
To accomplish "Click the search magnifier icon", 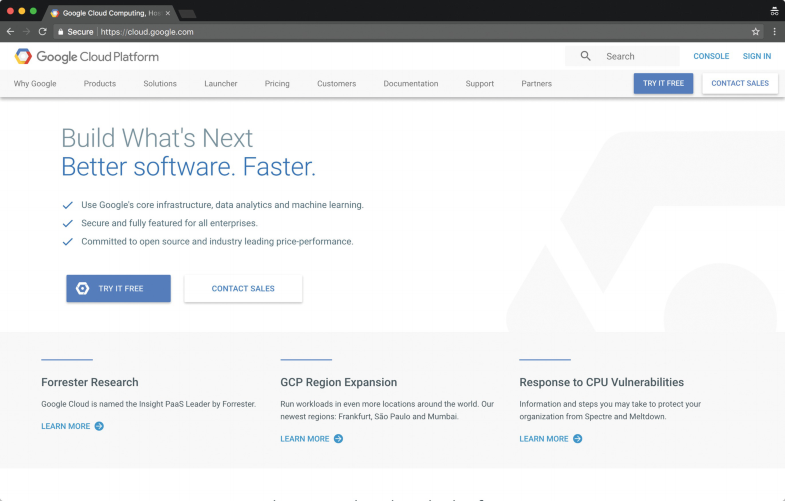I will [x=586, y=57].
